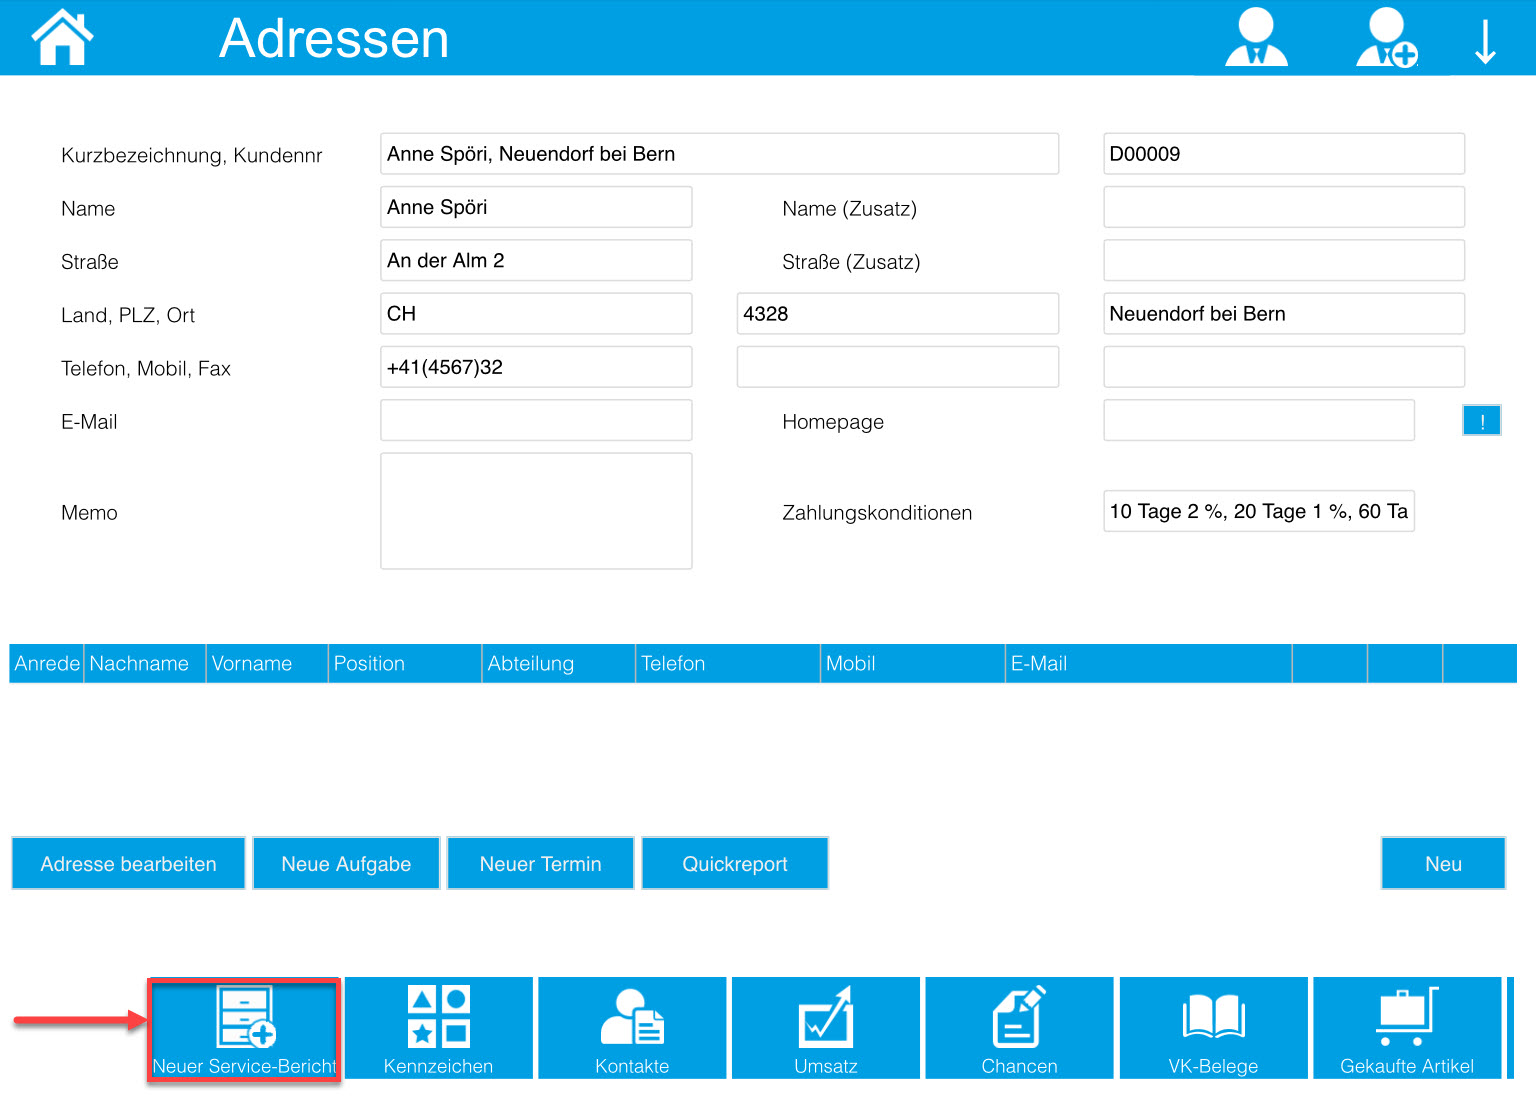Screen dimensions: 1536x1099
Task: Select the Kundennr field D00009
Action: pyautogui.click(x=1284, y=154)
